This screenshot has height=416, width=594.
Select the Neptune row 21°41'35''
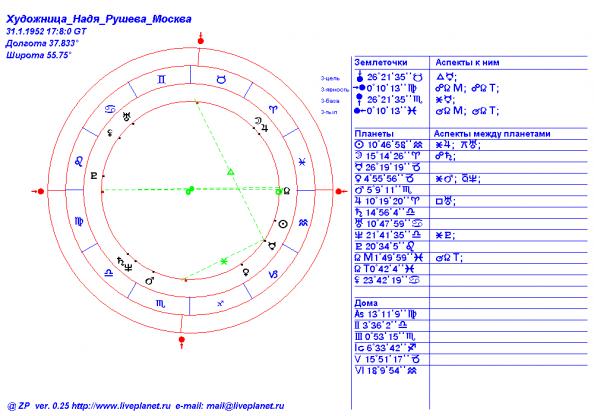(388, 235)
